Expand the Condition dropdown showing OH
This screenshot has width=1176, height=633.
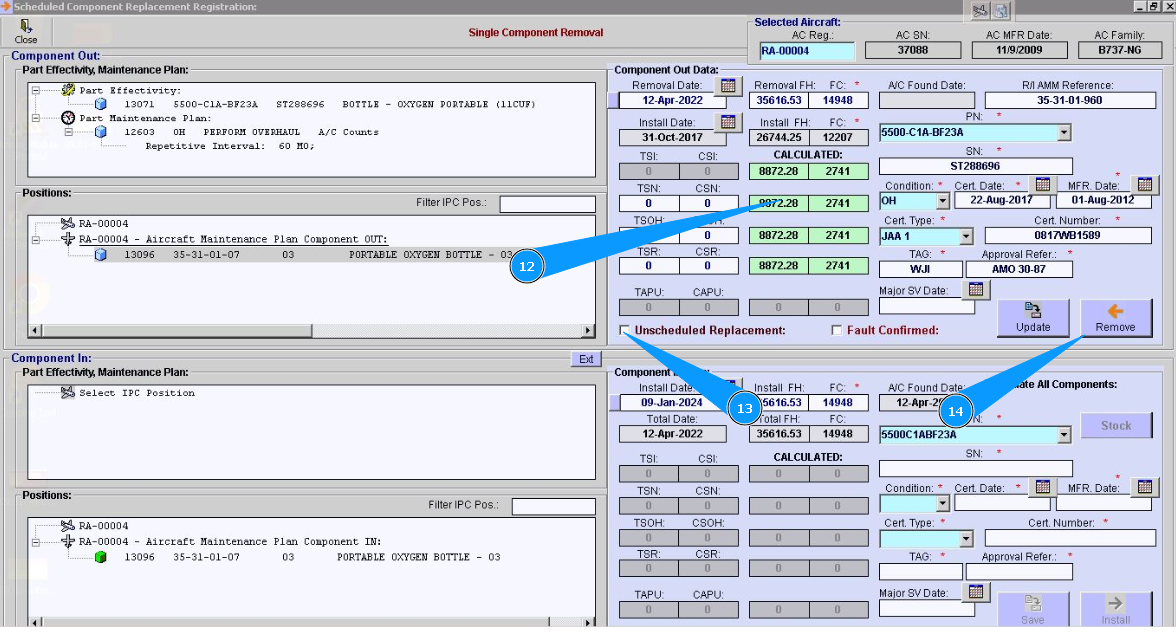click(942, 200)
